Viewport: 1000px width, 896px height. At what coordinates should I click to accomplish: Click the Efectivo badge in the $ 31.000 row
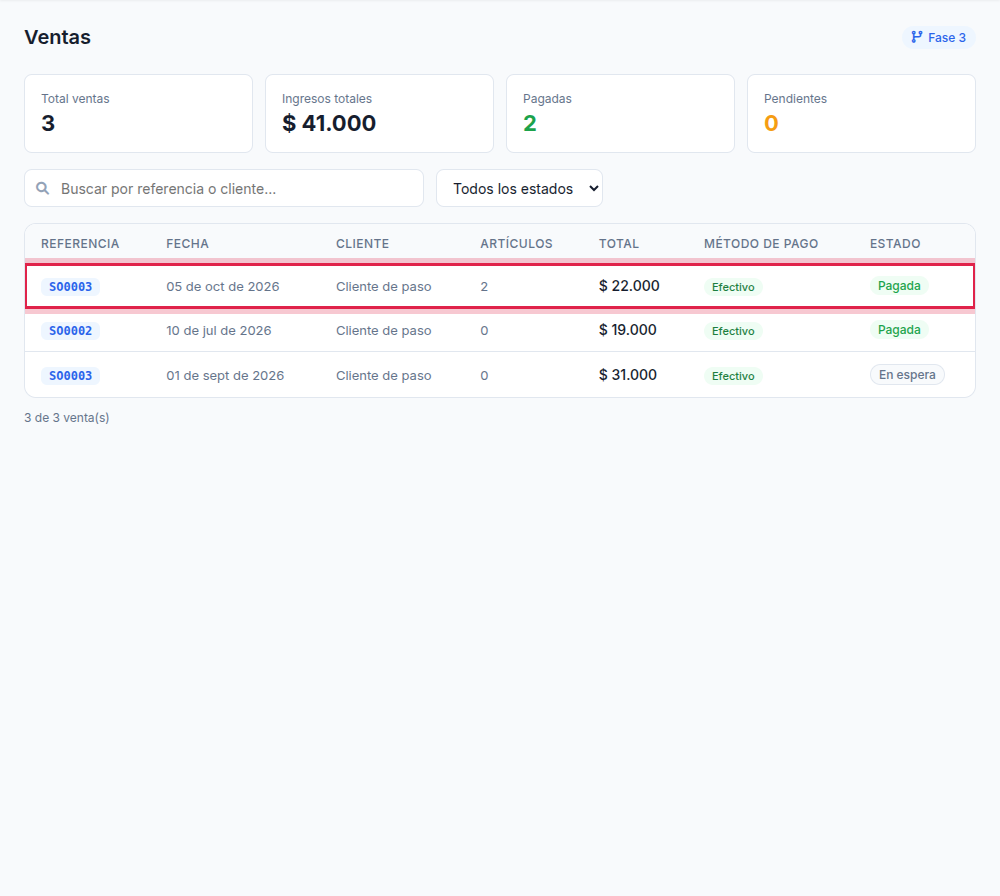(733, 376)
